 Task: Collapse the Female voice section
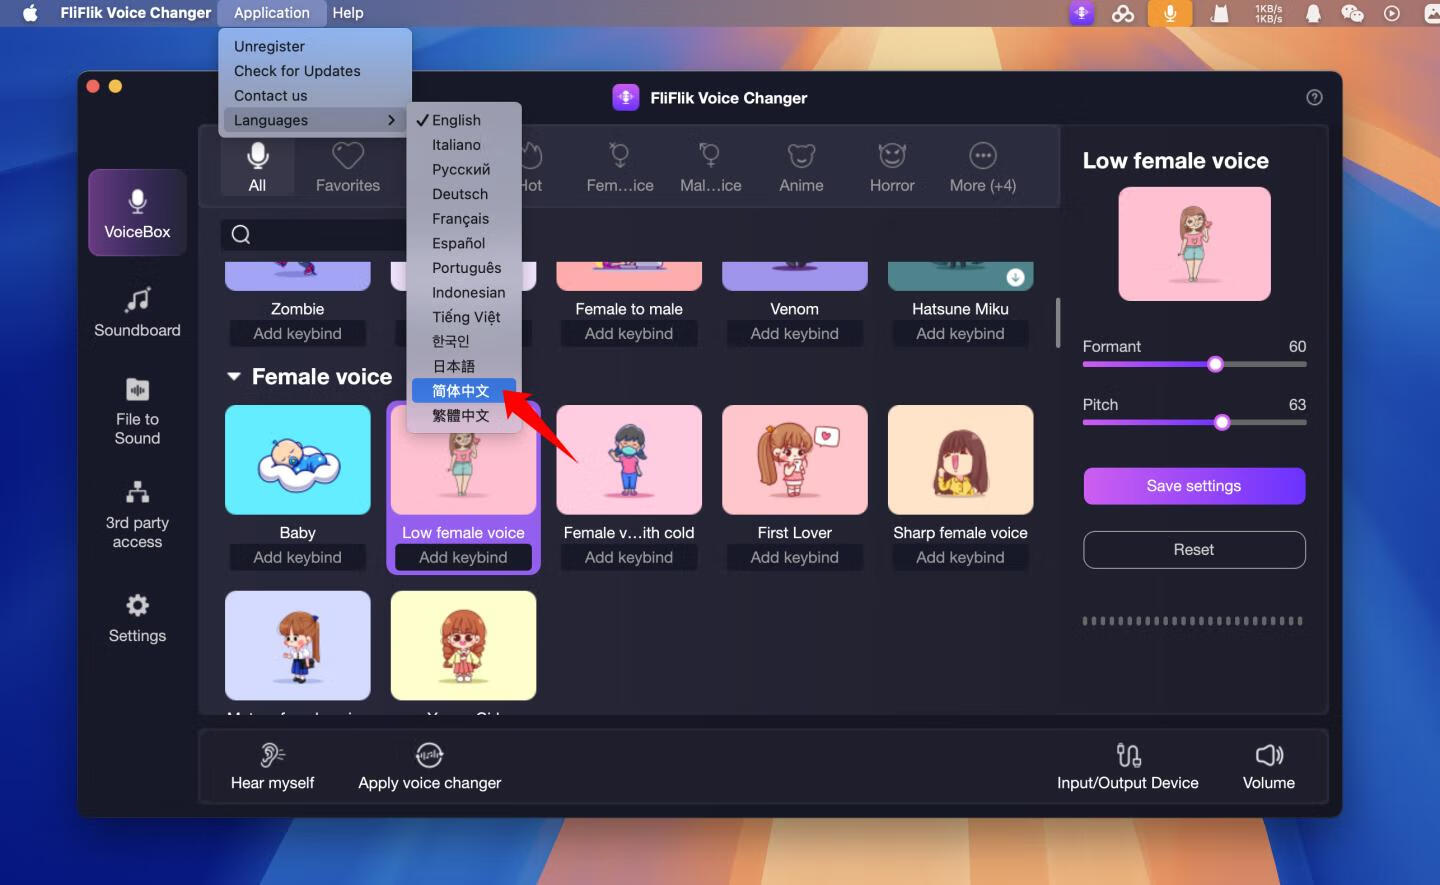point(233,376)
